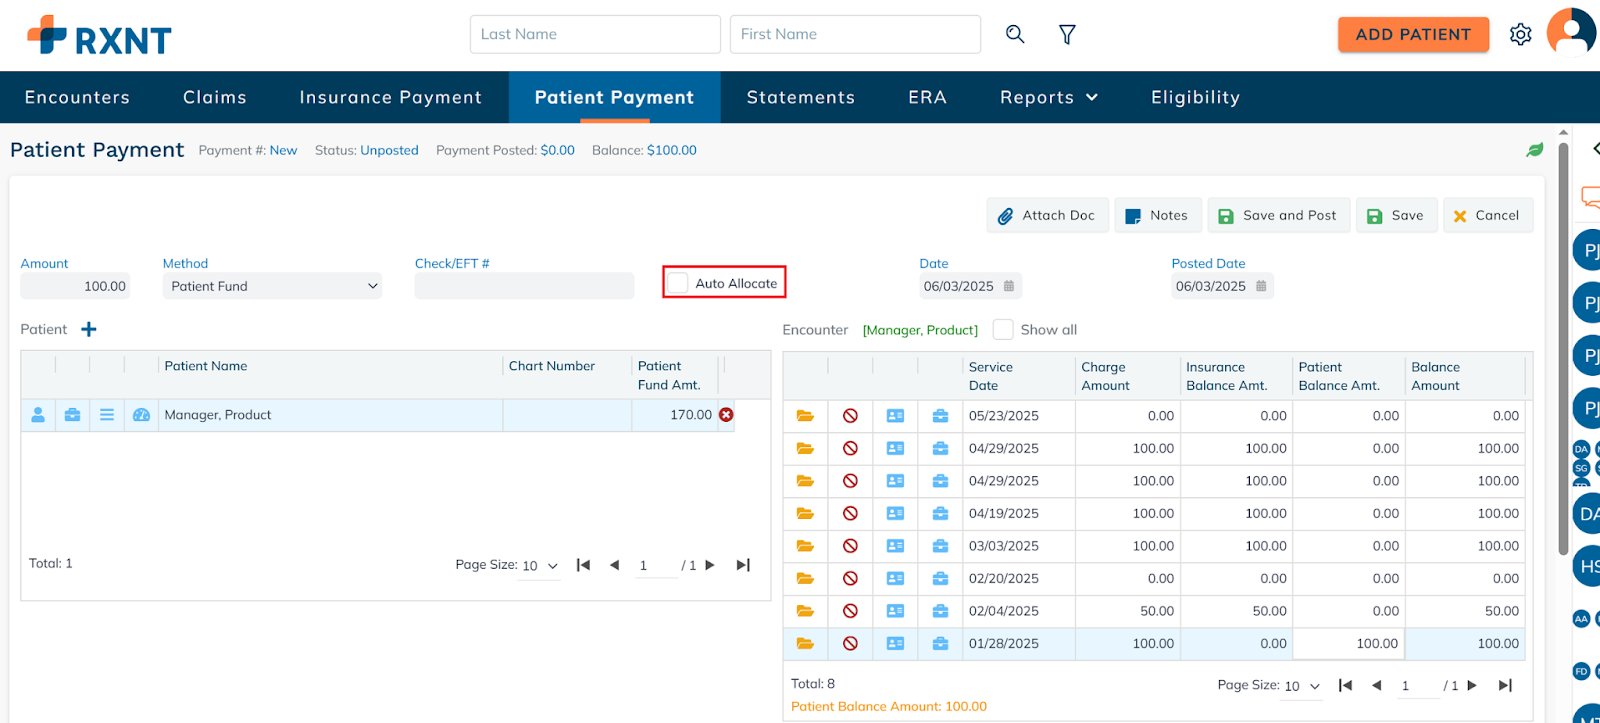
Task: Click the Check/EFT # input field
Action: [x=524, y=286]
